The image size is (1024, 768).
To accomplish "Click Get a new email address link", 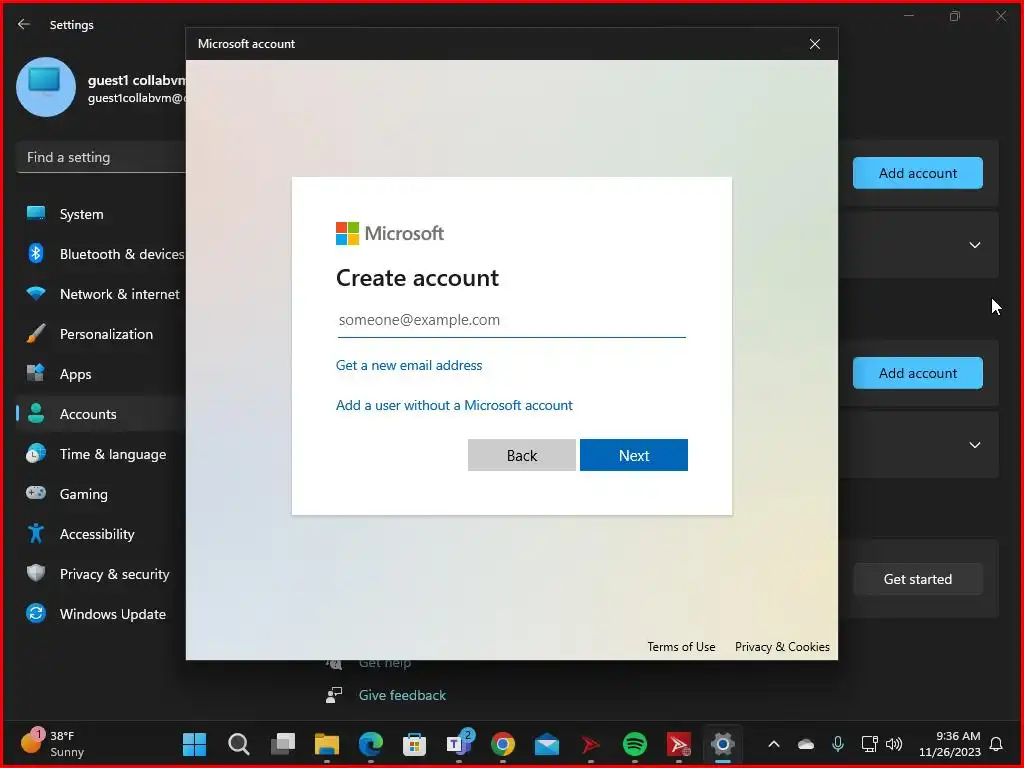I will pos(409,365).
